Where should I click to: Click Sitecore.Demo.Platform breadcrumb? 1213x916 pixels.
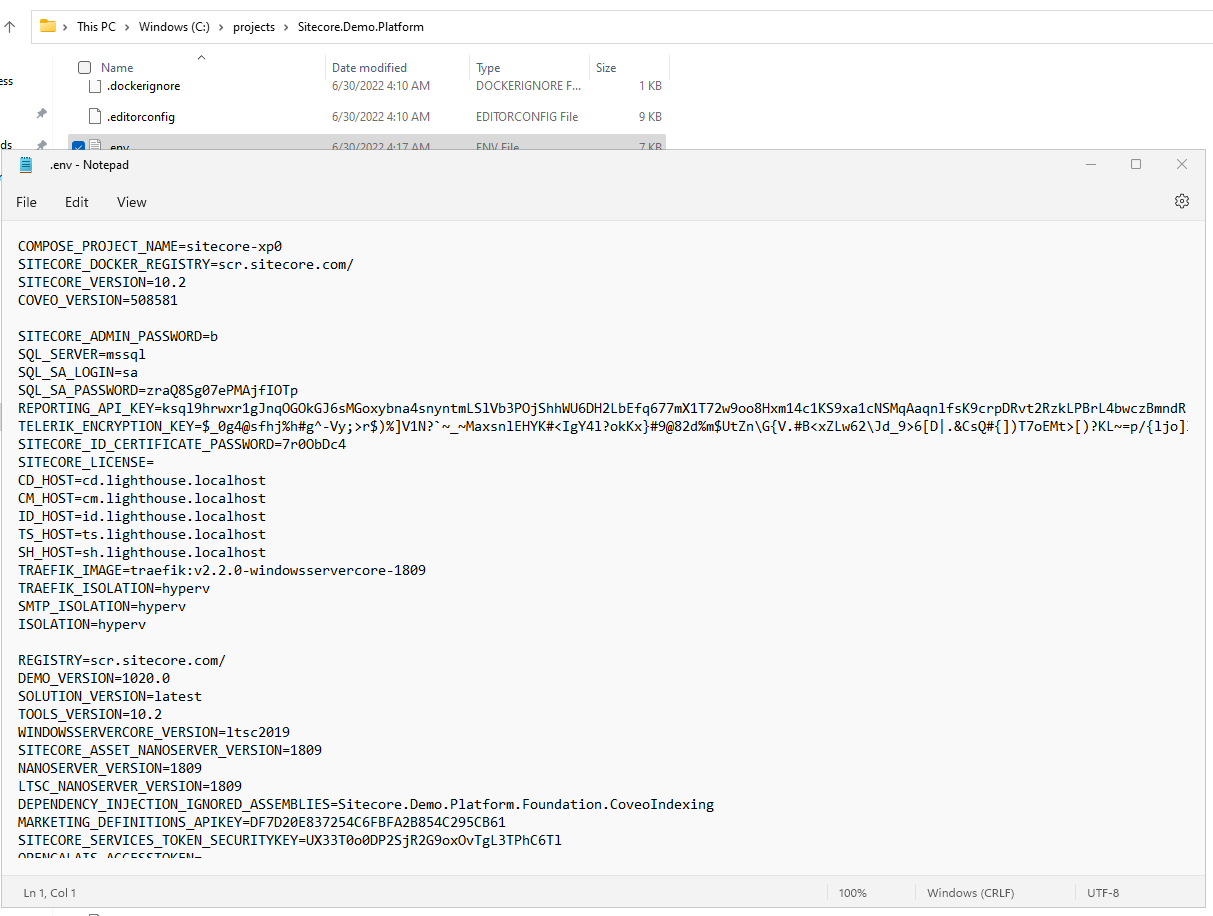click(361, 27)
